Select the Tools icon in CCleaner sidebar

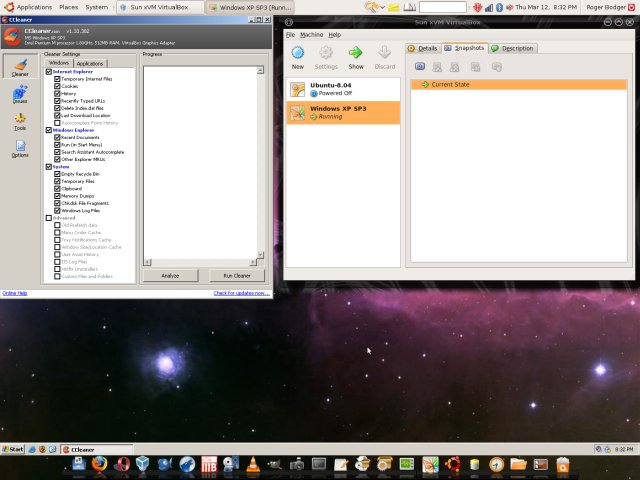pos(20,122)
